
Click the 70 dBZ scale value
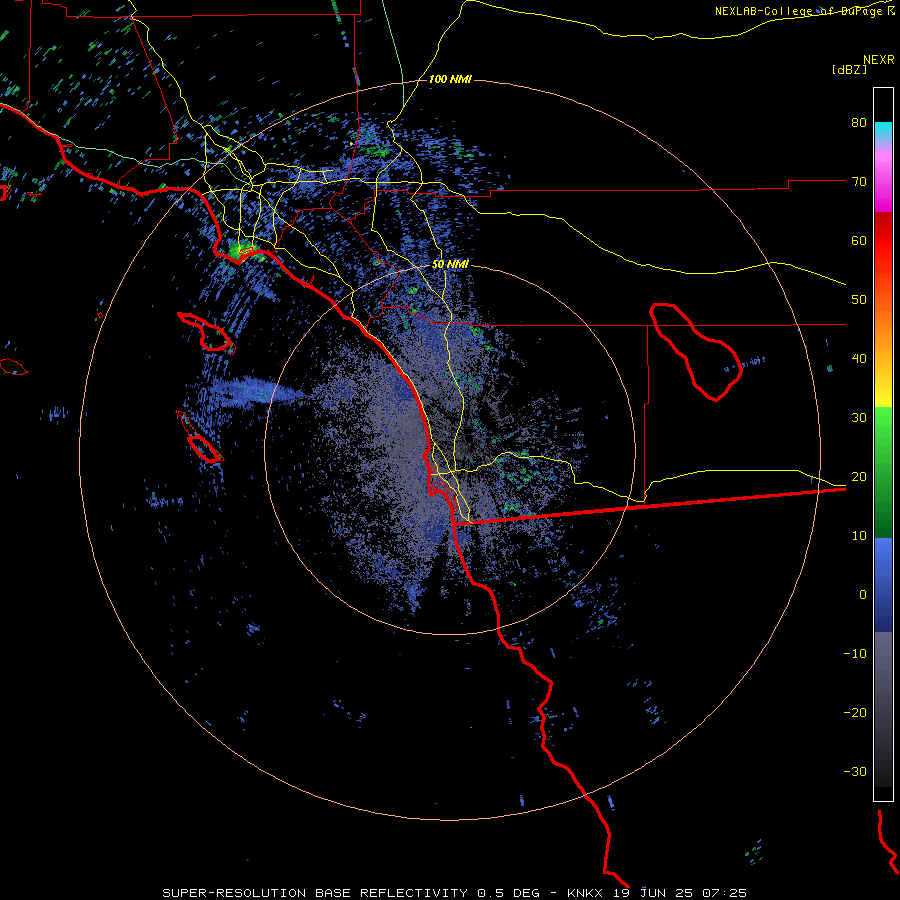coord(859,182)
